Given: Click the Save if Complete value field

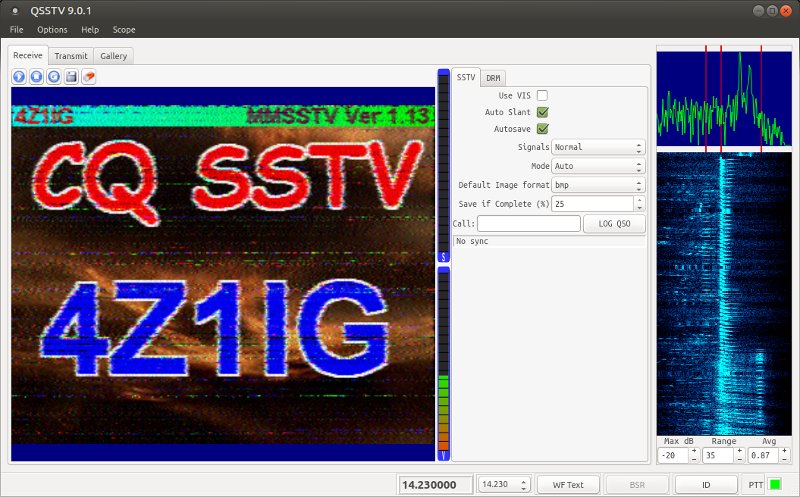Looking at the screenshot, I should pos(593,204).
